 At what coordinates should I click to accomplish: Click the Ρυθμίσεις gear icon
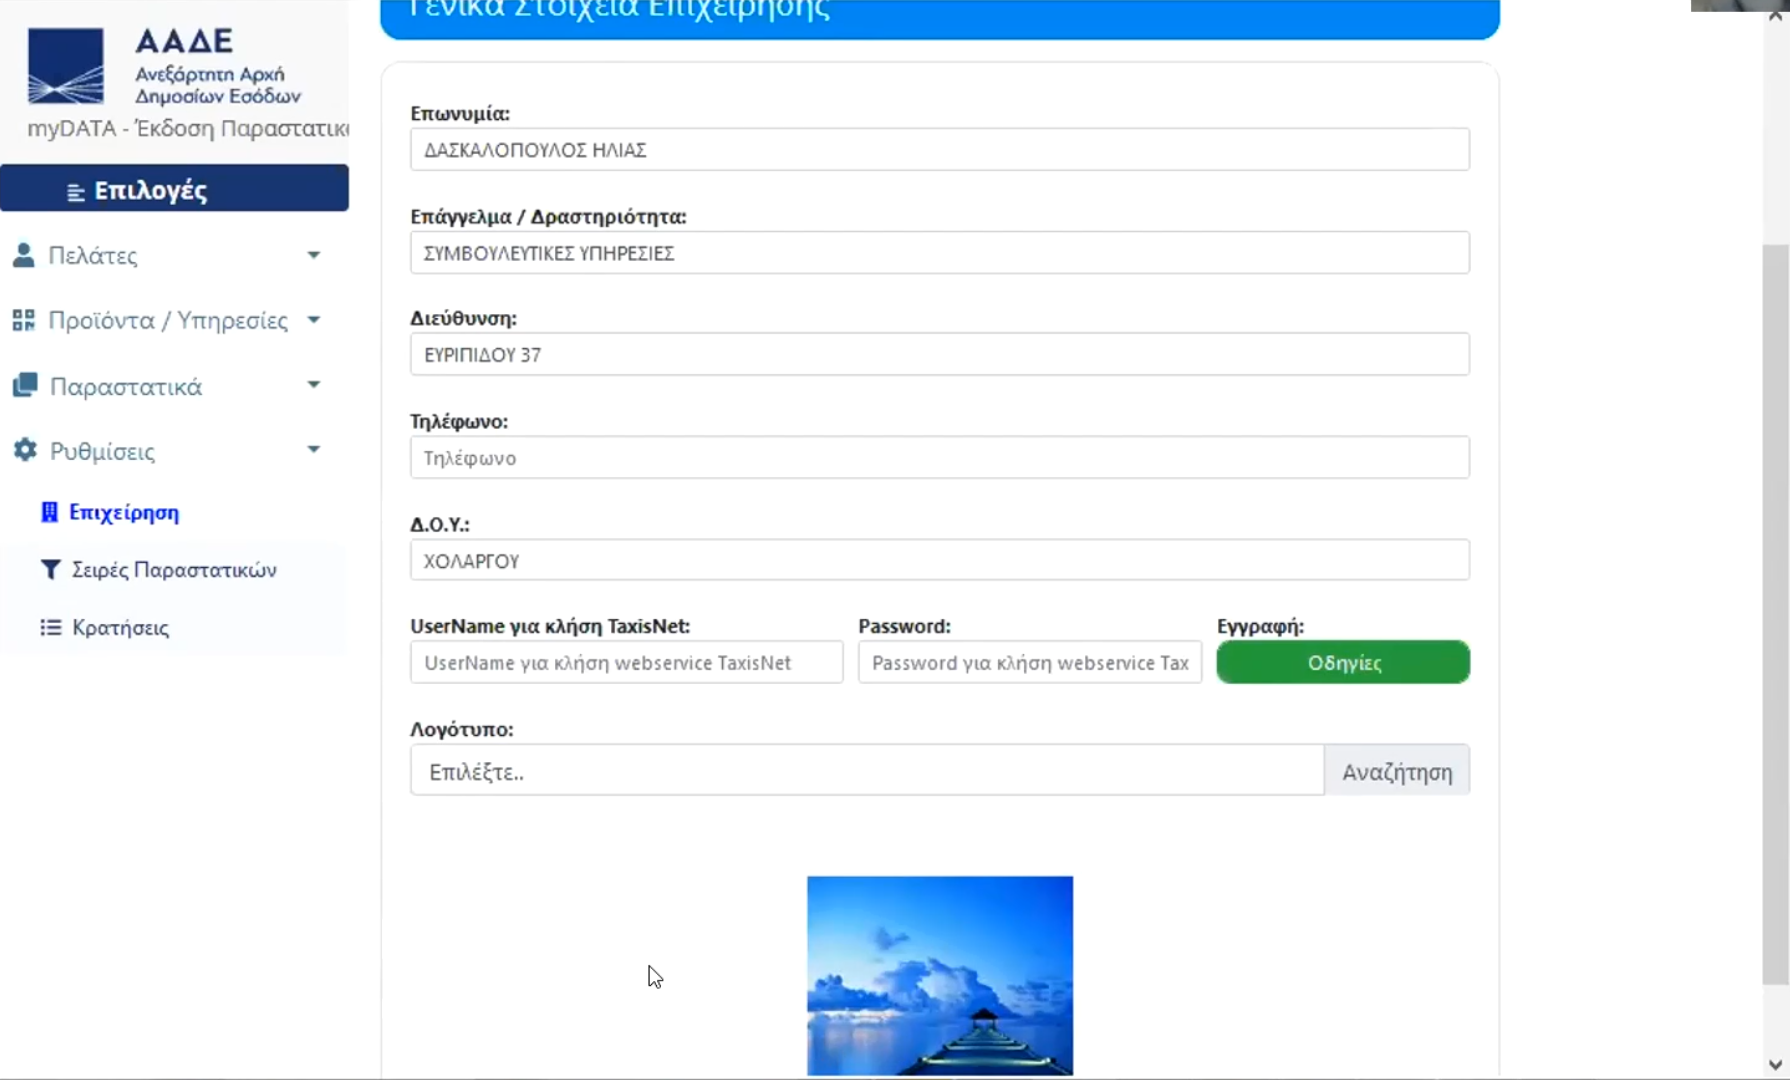point(25,450)
